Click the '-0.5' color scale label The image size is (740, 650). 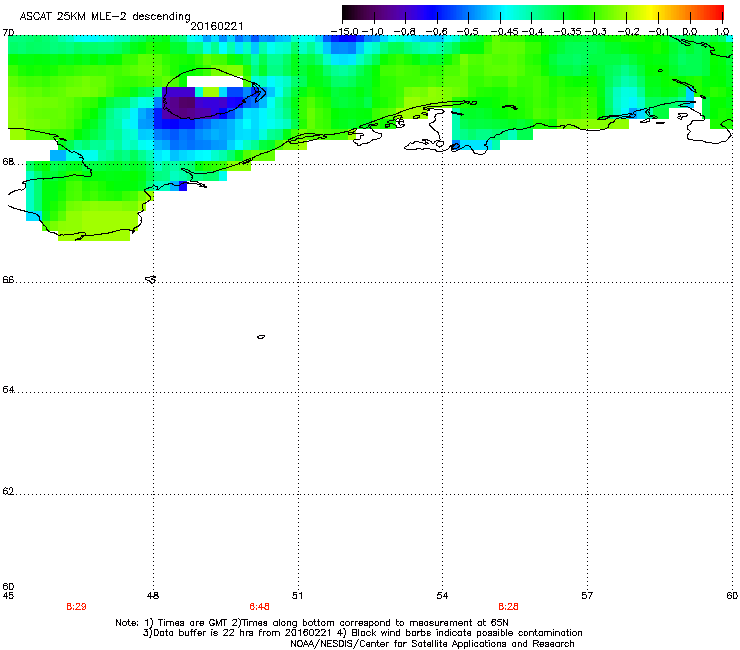click(468, 32)
